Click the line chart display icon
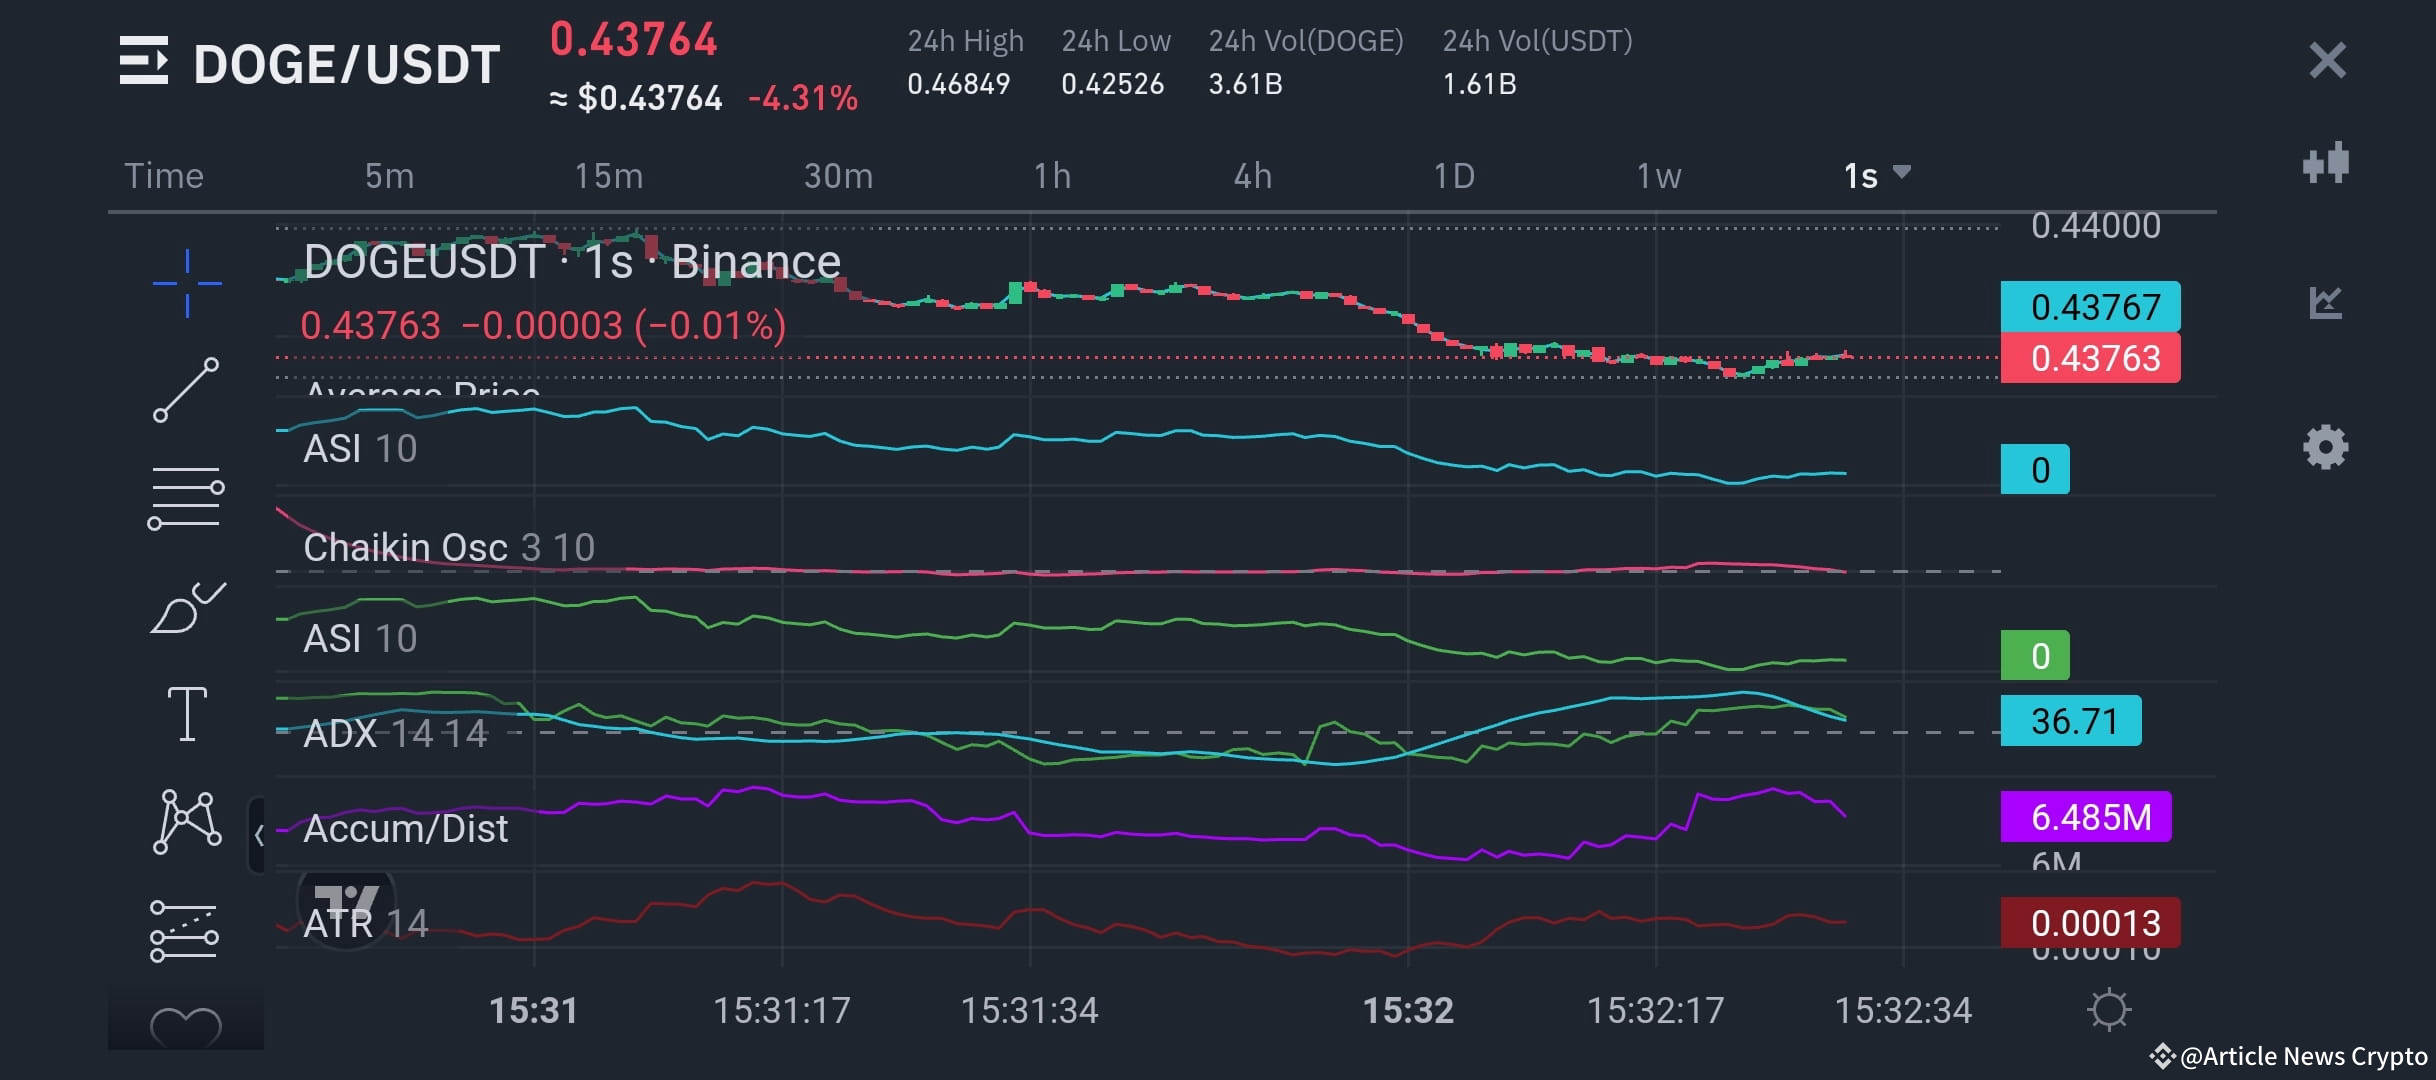 point(2327,303)
